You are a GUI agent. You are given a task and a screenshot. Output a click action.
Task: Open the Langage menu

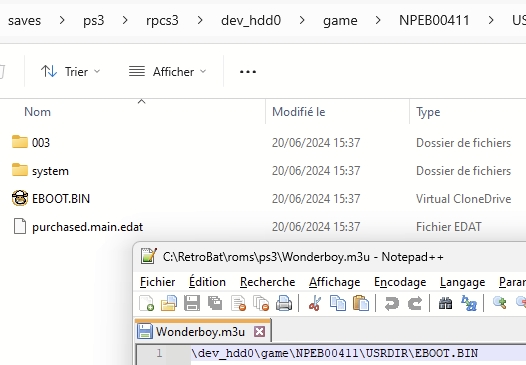462,282
